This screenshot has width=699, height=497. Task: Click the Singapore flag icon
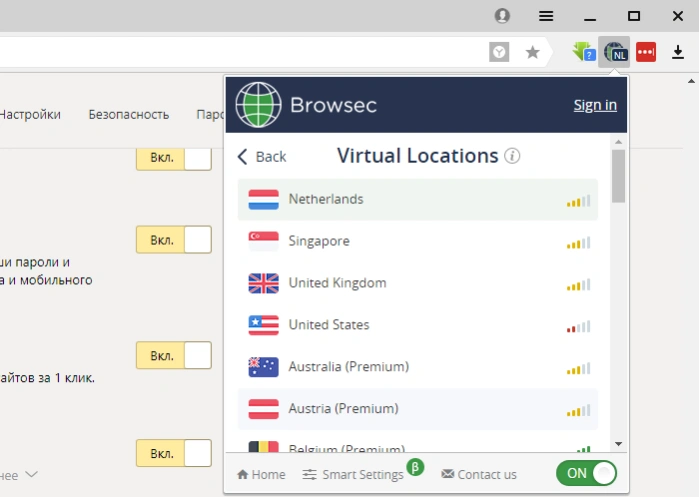pos(263,242)
